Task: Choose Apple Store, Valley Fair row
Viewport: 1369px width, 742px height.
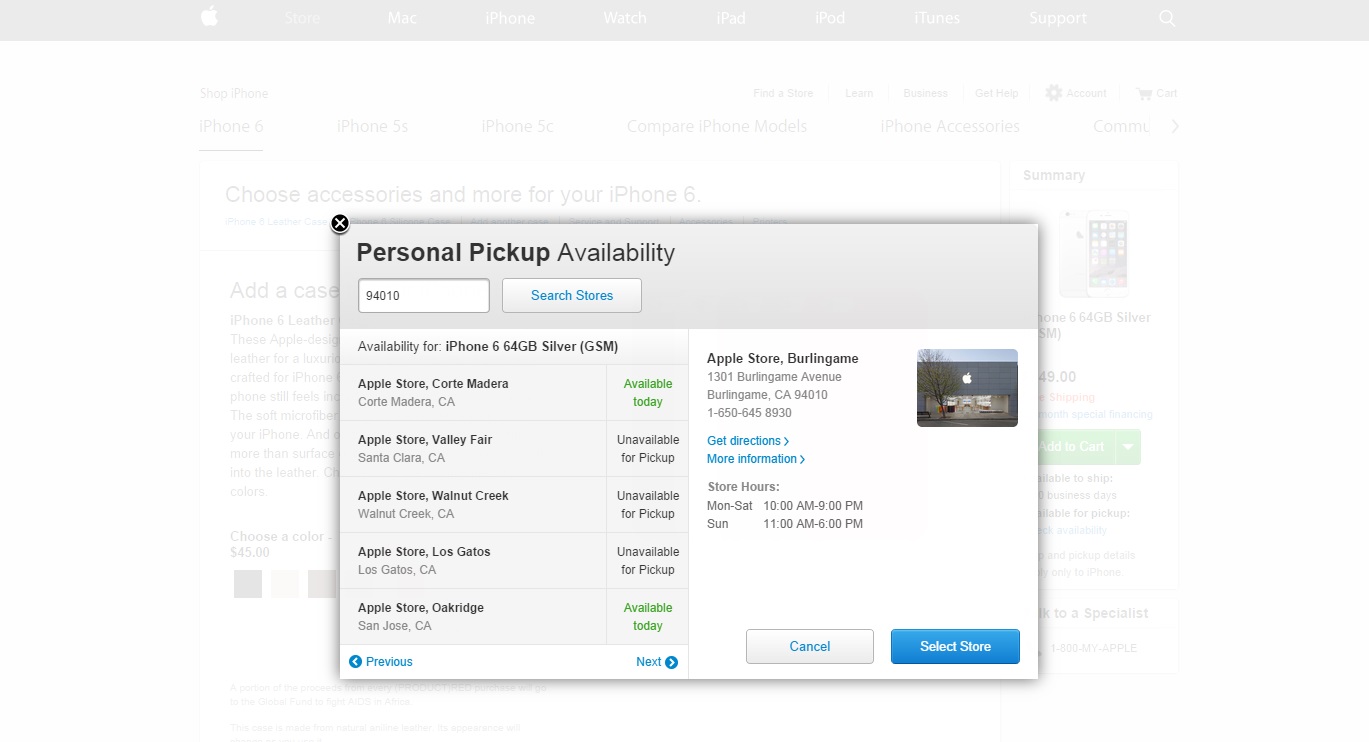Action: (473, 449)
